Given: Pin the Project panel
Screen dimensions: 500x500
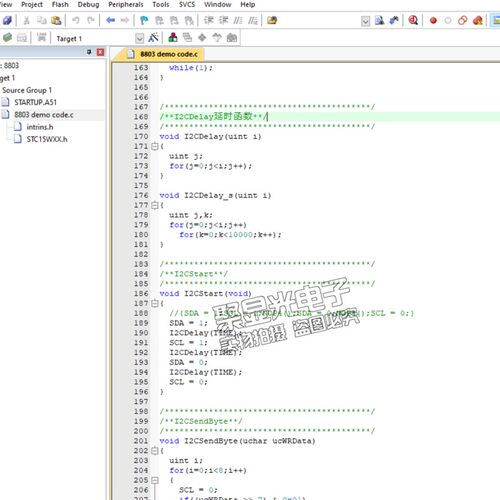Looking at the screenshot, I should pos(89,52).
